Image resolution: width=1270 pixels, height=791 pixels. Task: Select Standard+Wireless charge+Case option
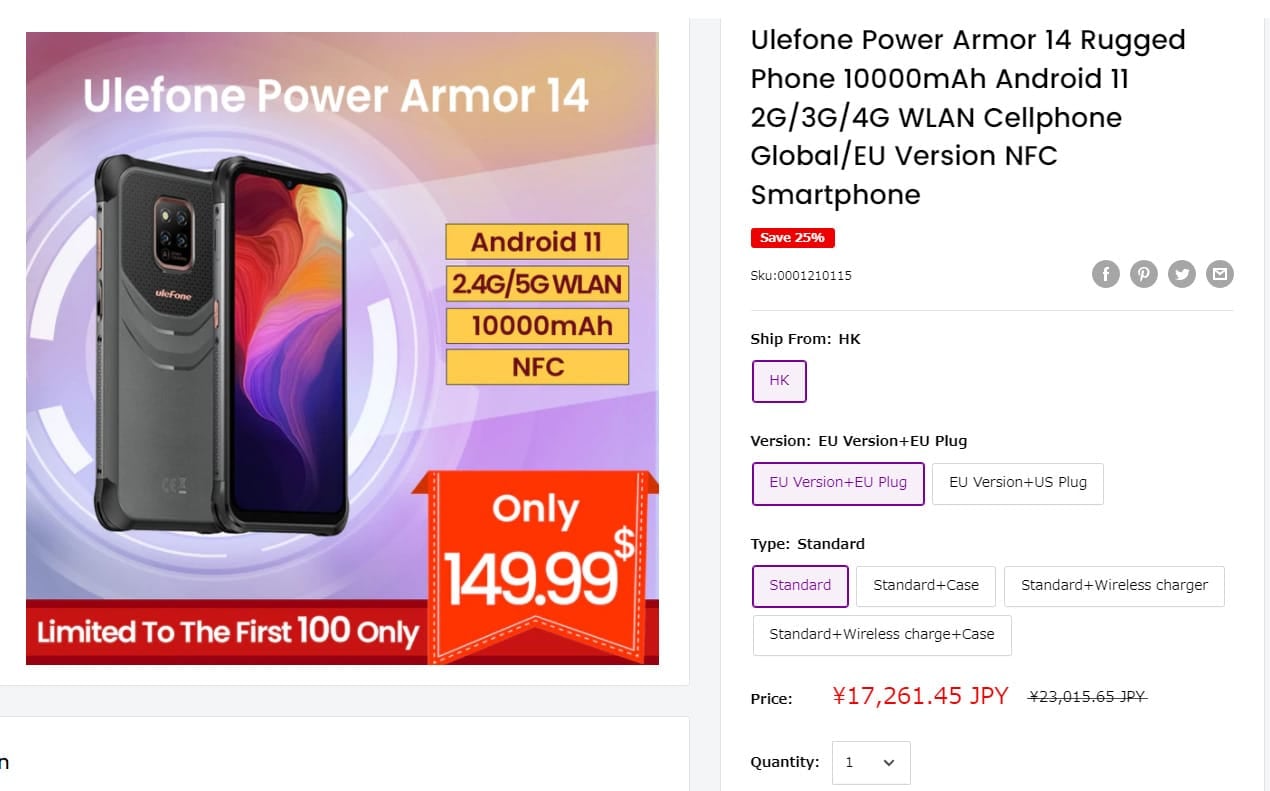(x=882, y=635)
